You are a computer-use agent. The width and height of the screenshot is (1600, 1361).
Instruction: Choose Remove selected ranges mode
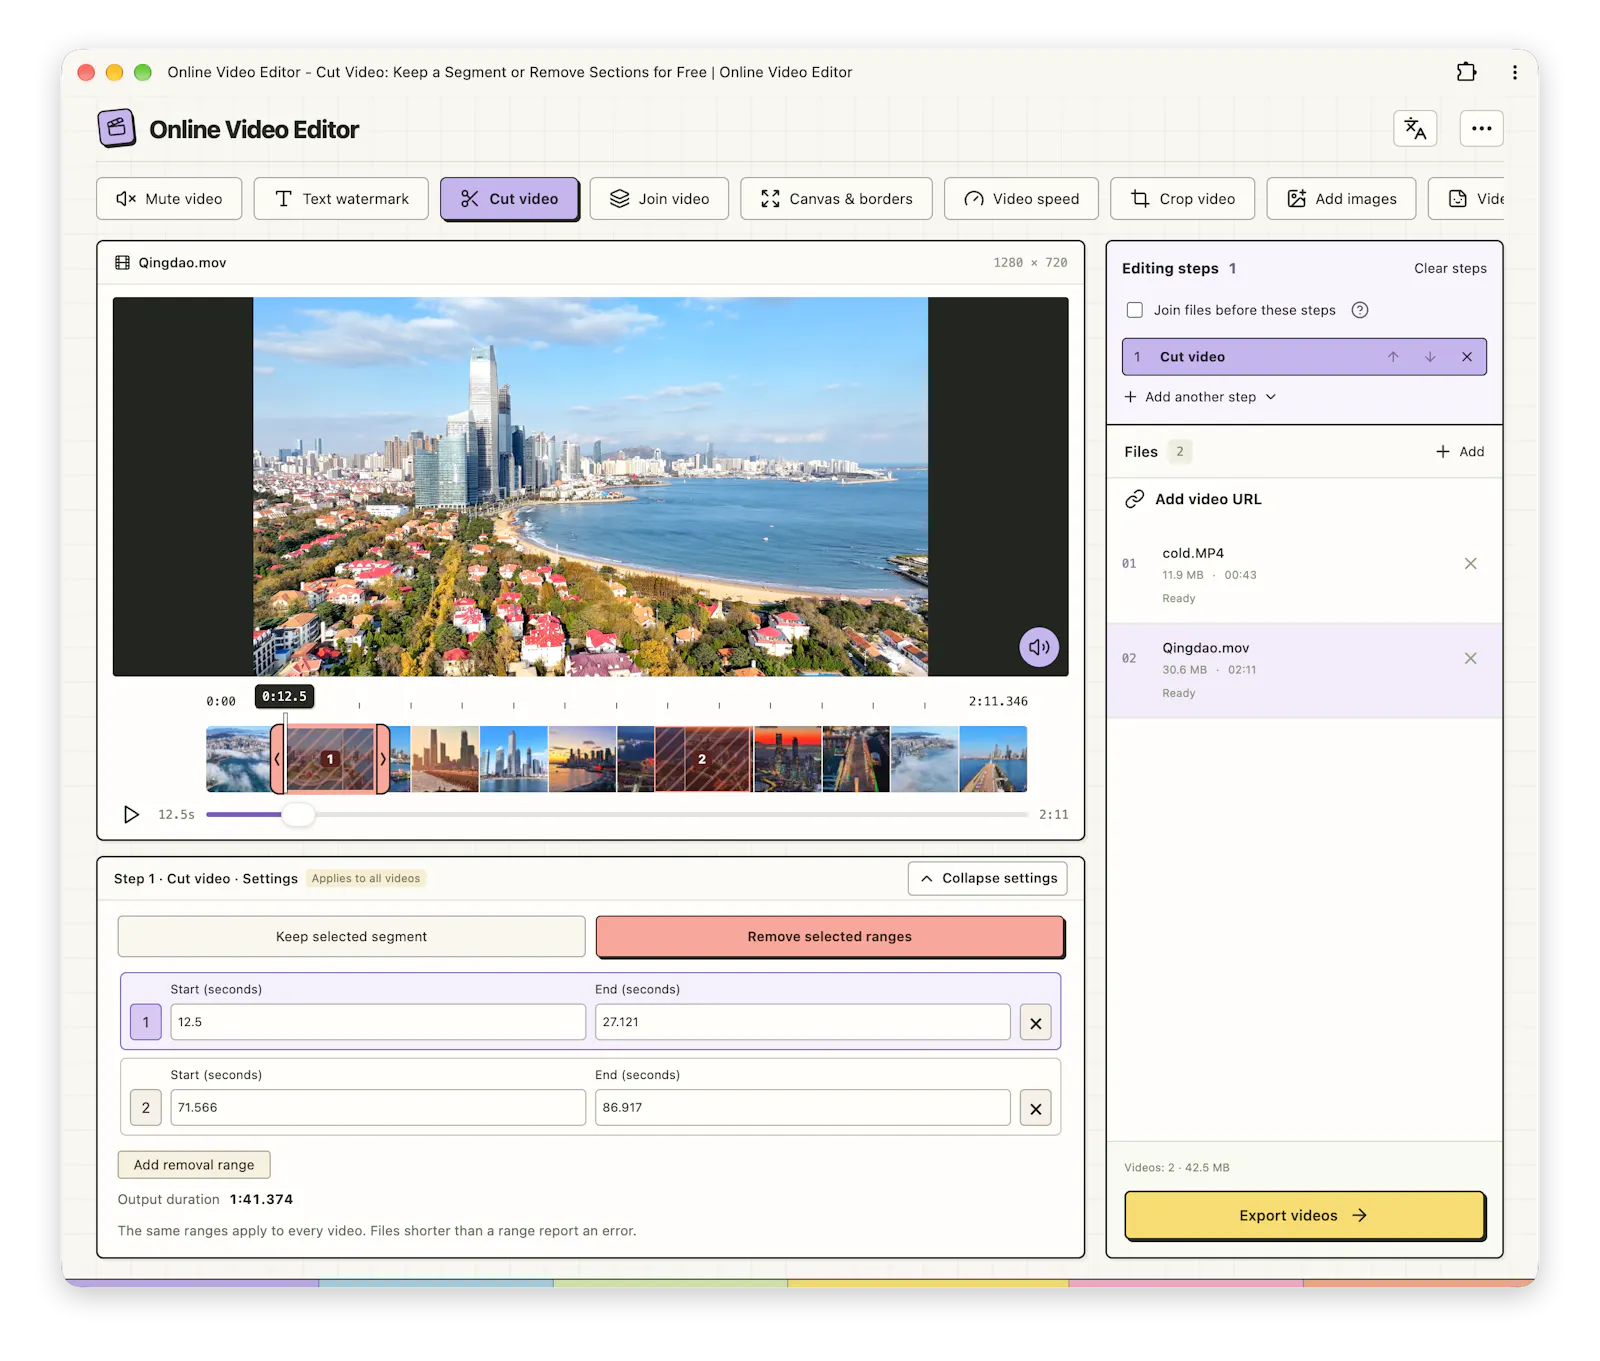click(x=829, y=937)
